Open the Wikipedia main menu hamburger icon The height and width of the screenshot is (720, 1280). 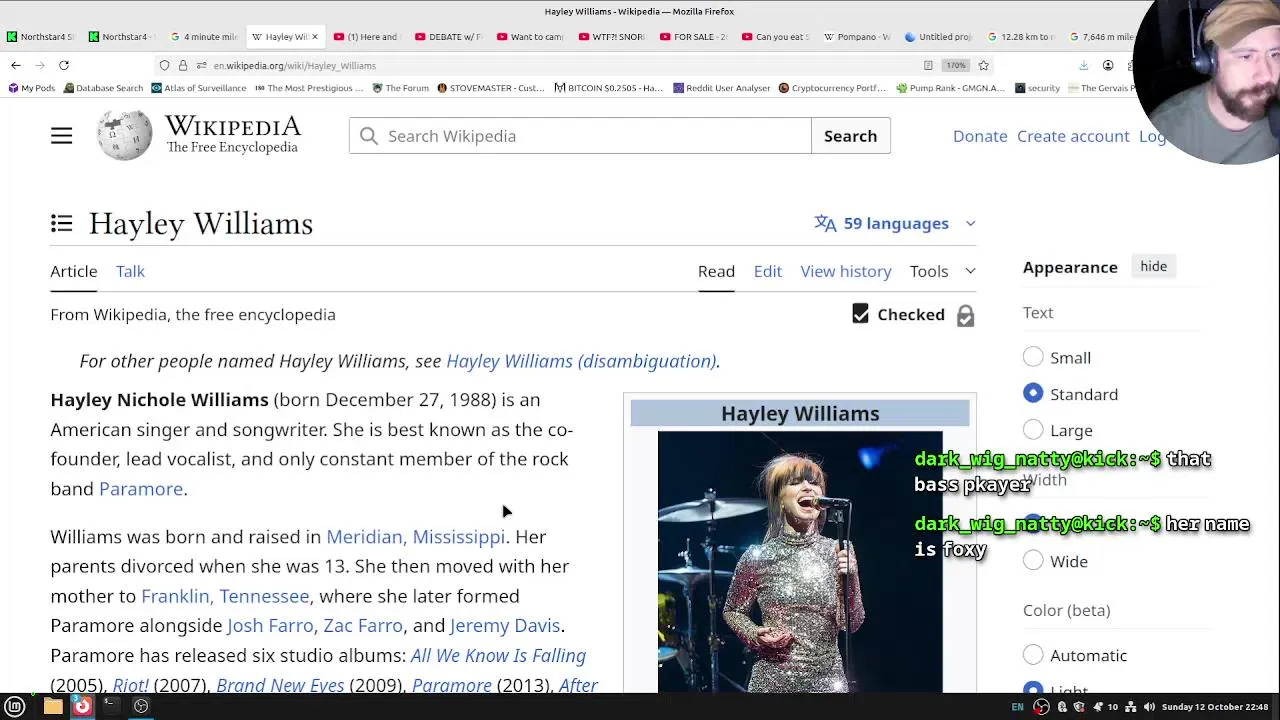tap(61, 136)
